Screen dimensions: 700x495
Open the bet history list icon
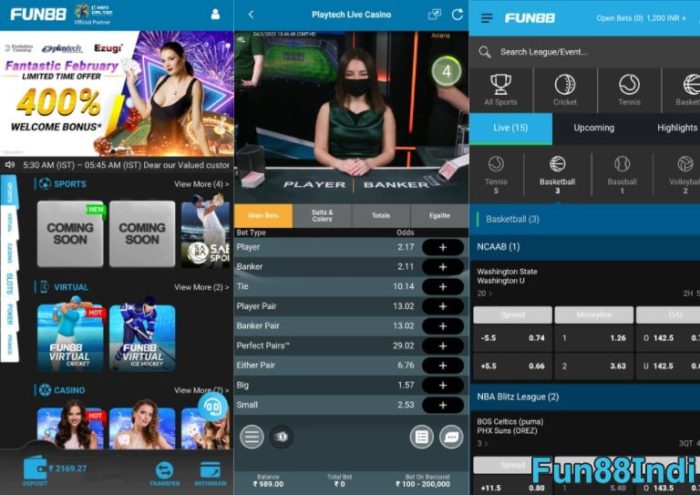[421, 437]
